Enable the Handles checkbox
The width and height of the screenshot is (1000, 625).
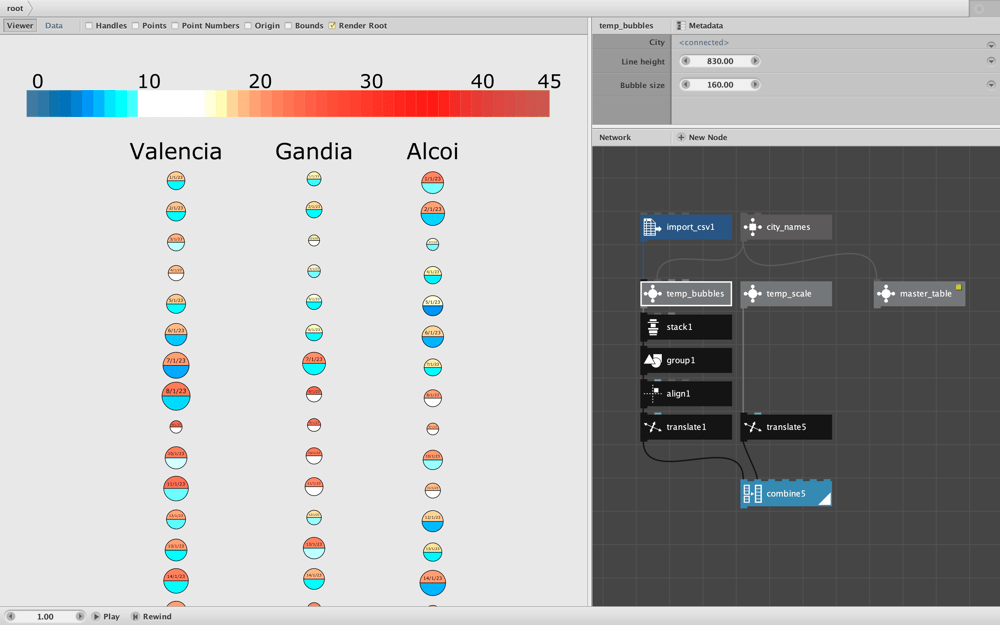pos(89,26)
